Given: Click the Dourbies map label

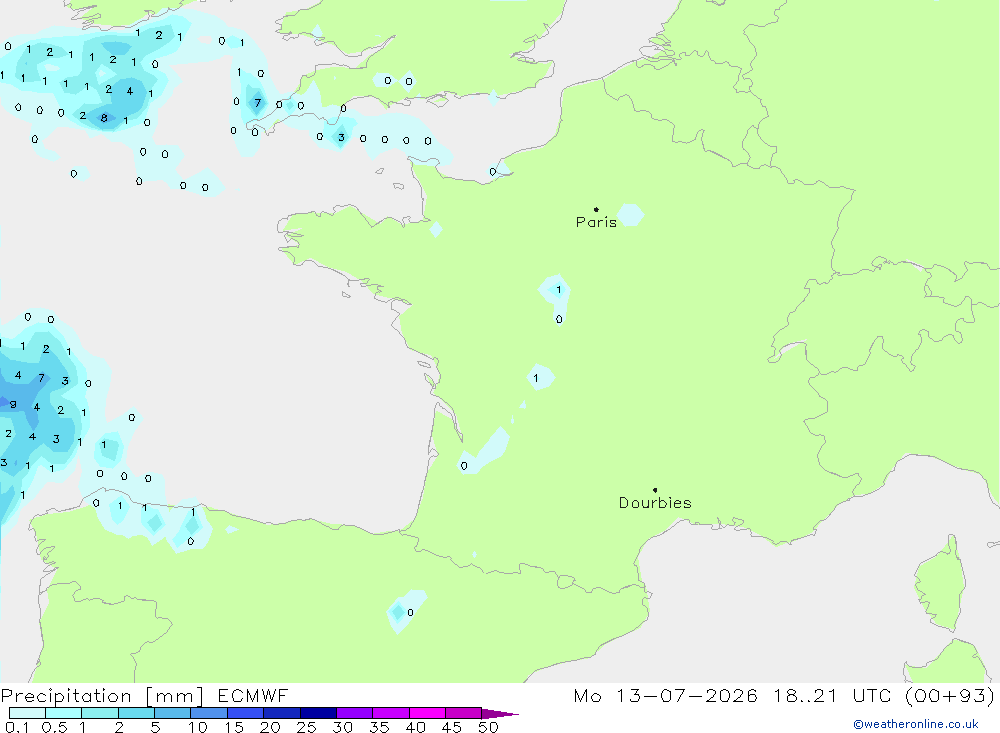Looking at the screenshot, I should (x=655, y=503).
